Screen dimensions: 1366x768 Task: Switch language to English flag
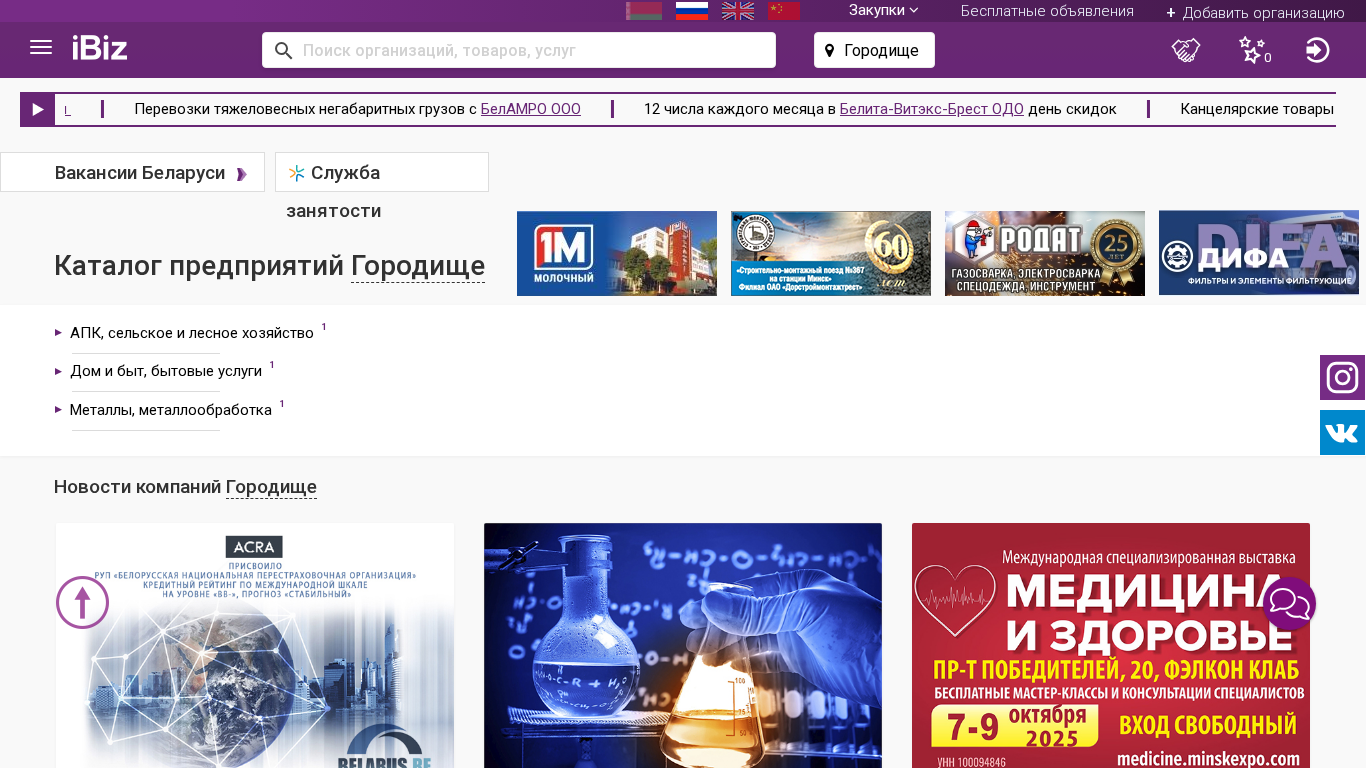click(738, 11)
